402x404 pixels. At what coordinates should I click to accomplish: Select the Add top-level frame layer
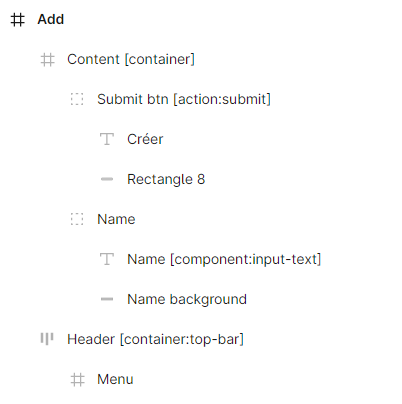pyautogui.click(x=50, y=19)
